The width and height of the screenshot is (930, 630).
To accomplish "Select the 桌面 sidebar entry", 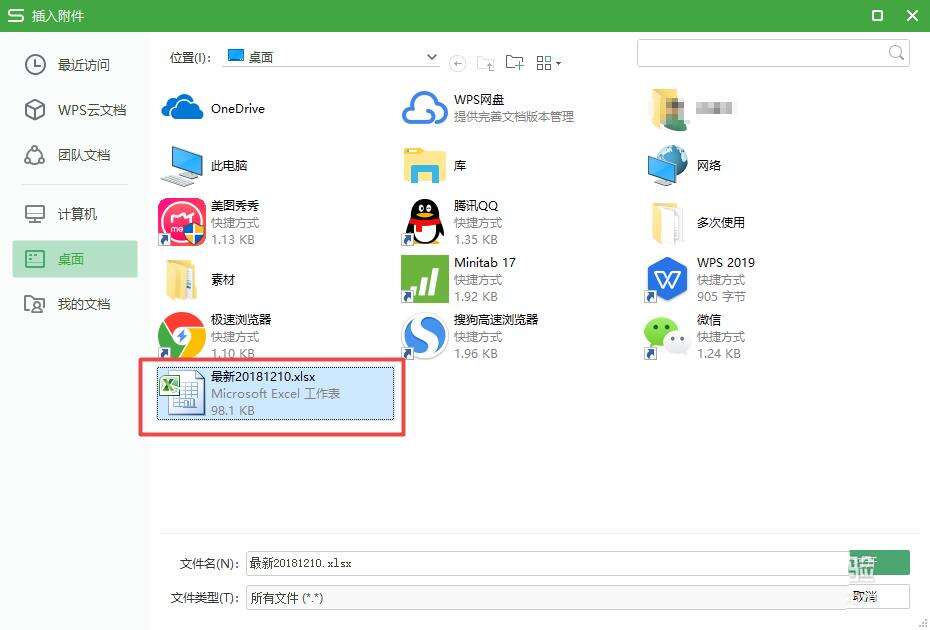I will [75, 259].
